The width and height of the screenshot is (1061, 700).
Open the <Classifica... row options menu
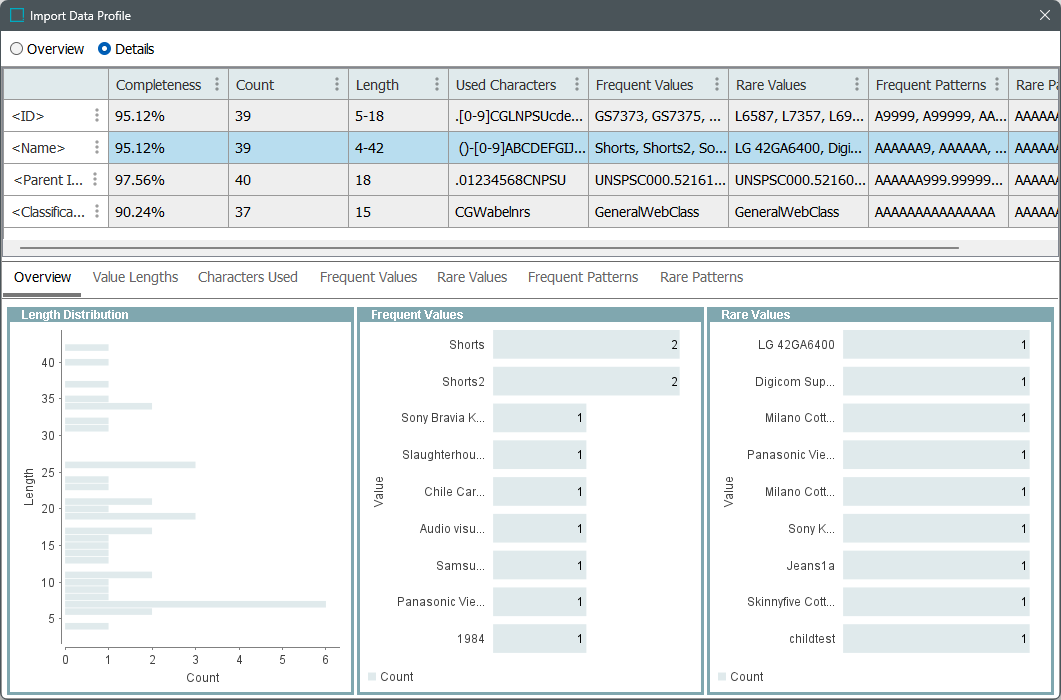(97, 211)
